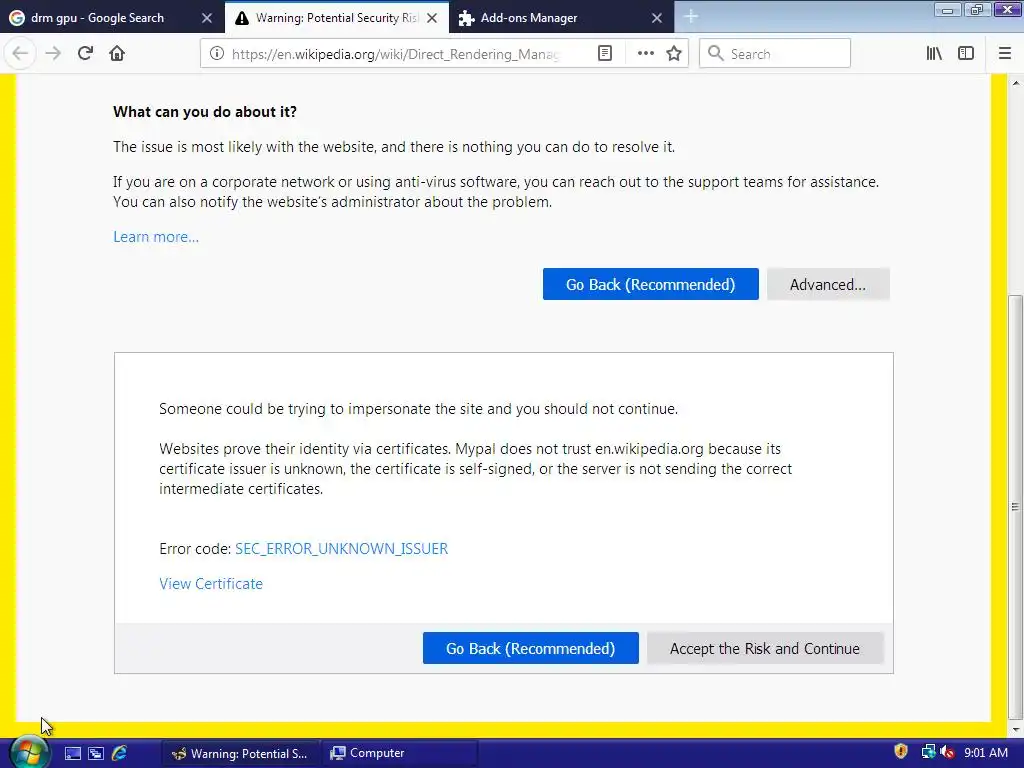Reload the current page
1024x768 pixels.
point(85,54)
